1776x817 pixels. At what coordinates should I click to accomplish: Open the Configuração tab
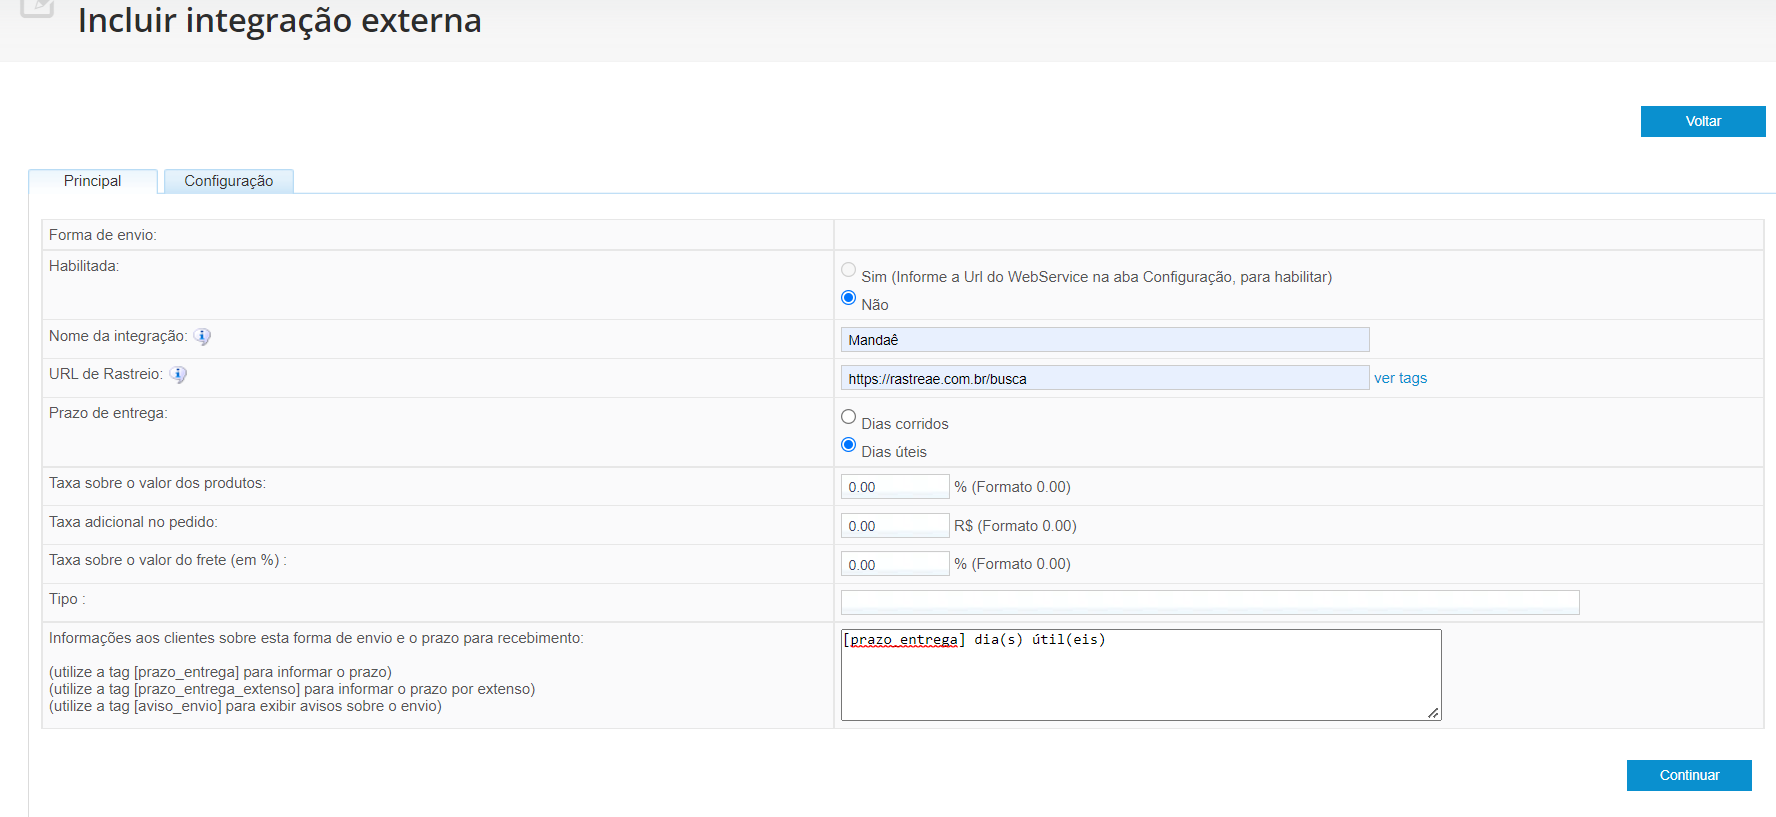pyautogui.click(x=228, y=181)
